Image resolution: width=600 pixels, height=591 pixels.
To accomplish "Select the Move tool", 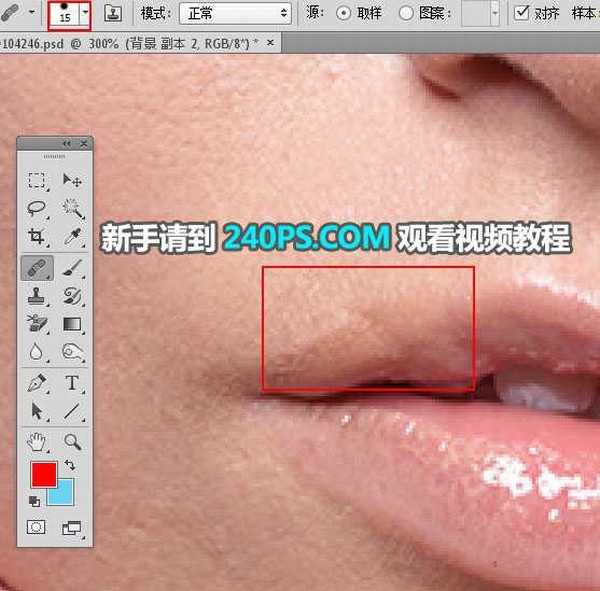I will coord(72,180).
